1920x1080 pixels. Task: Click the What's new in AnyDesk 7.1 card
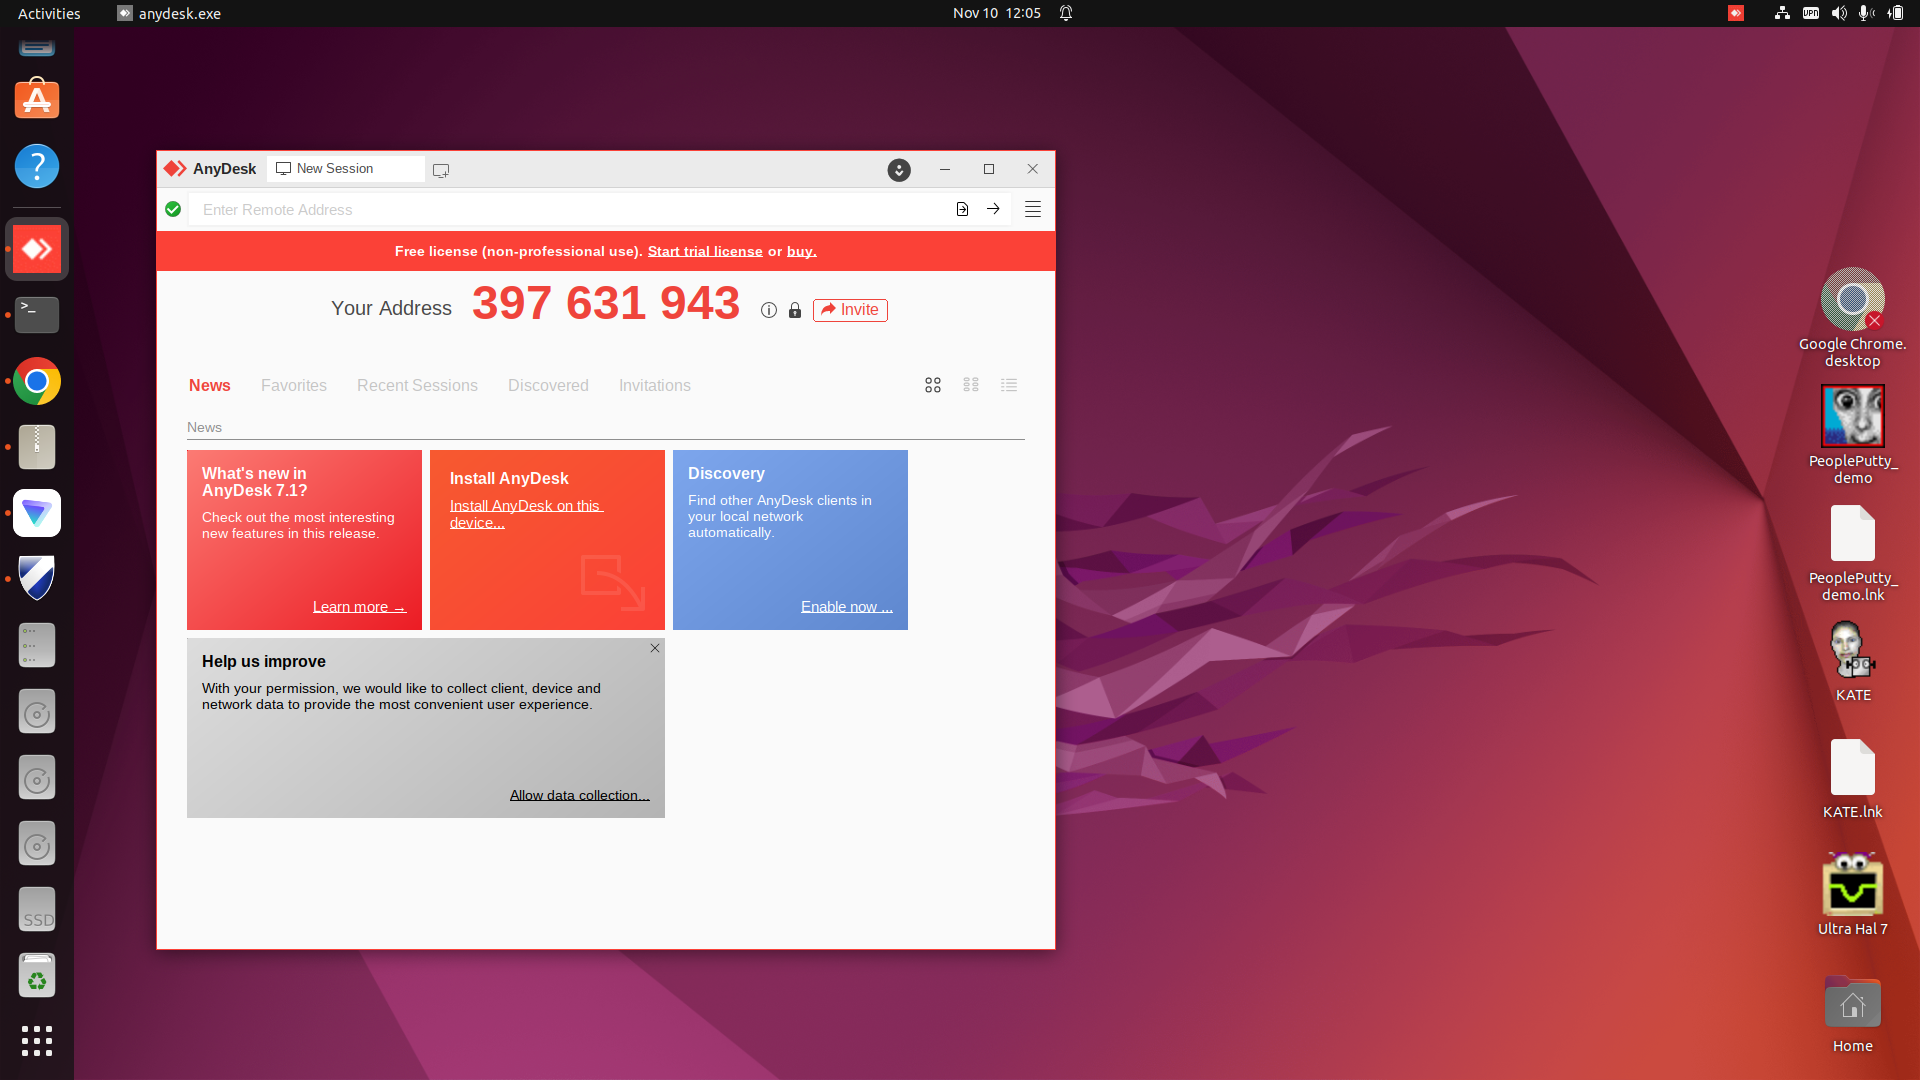click(x=304, y=540)
